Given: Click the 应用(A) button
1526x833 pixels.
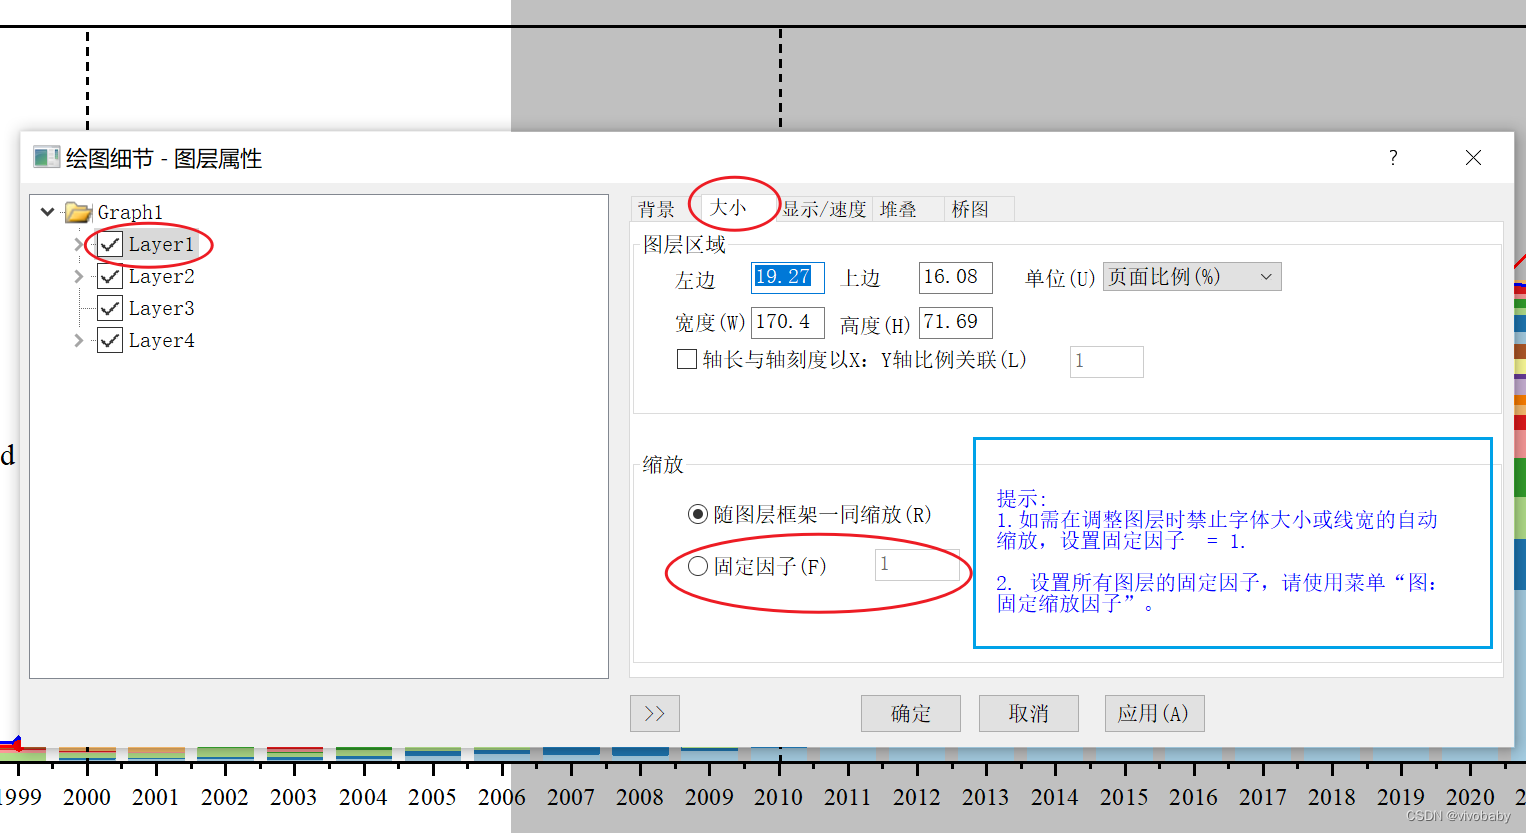Looking at the screenshot, I should pos(1154,713).
